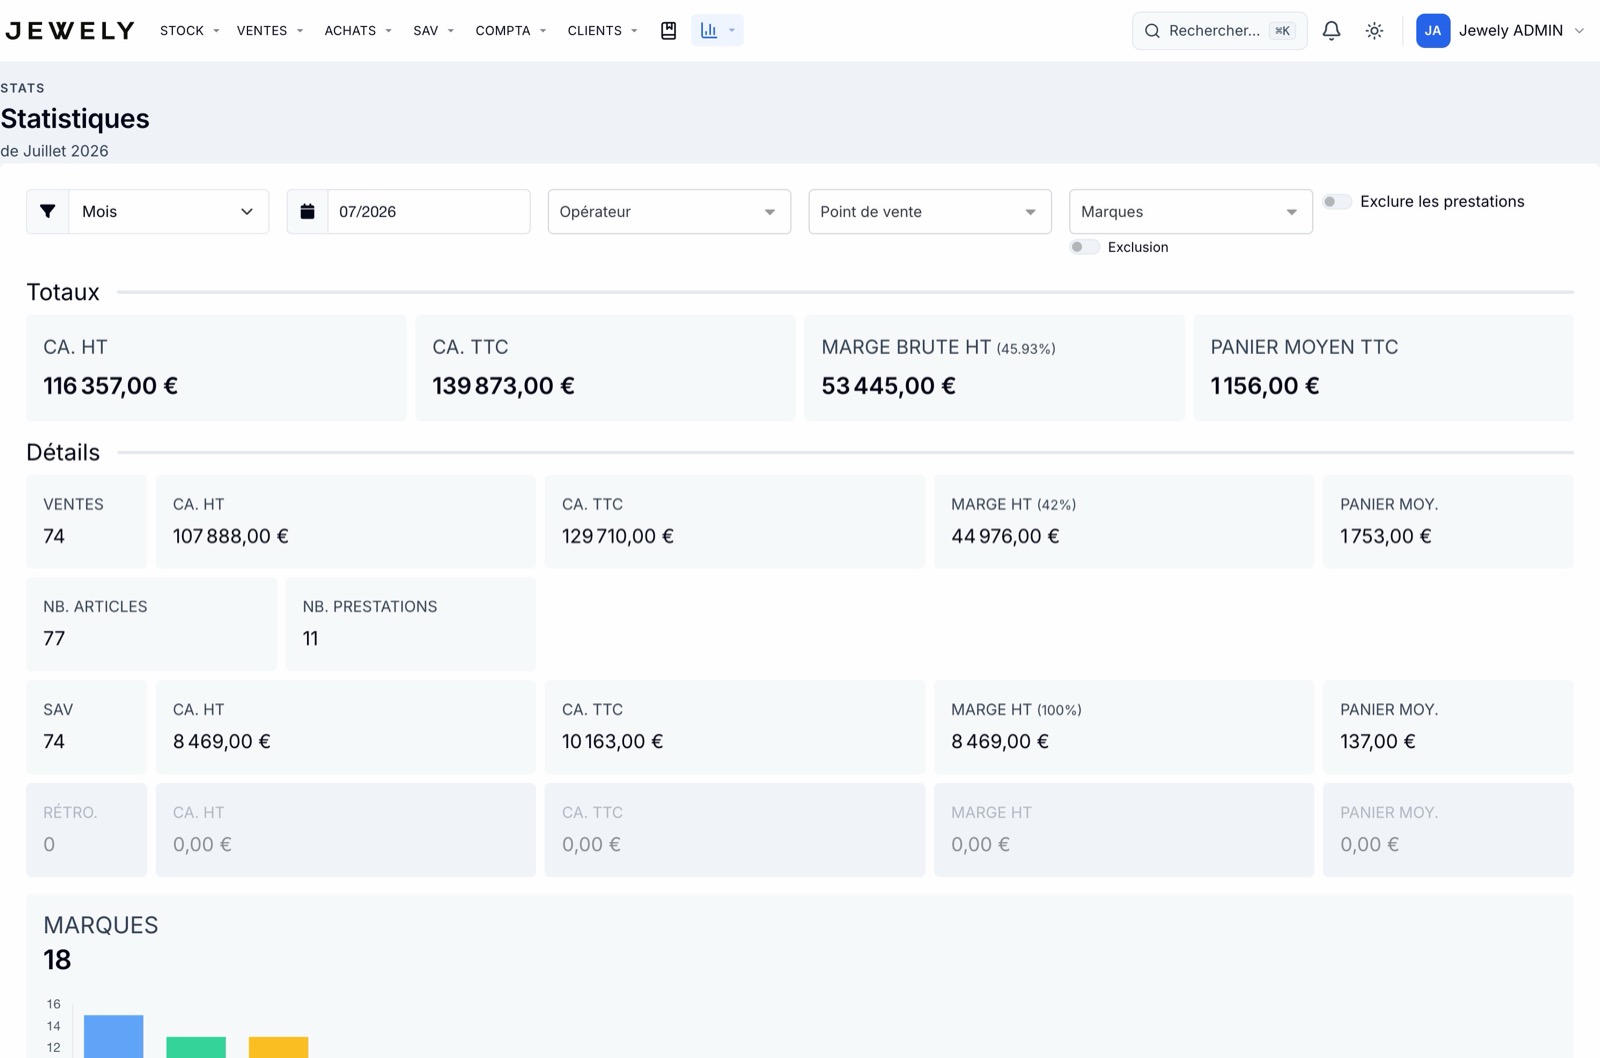Click VENTES CA. TTC 129 710,00 €
1600x1058 pixels.
(617, 536)
